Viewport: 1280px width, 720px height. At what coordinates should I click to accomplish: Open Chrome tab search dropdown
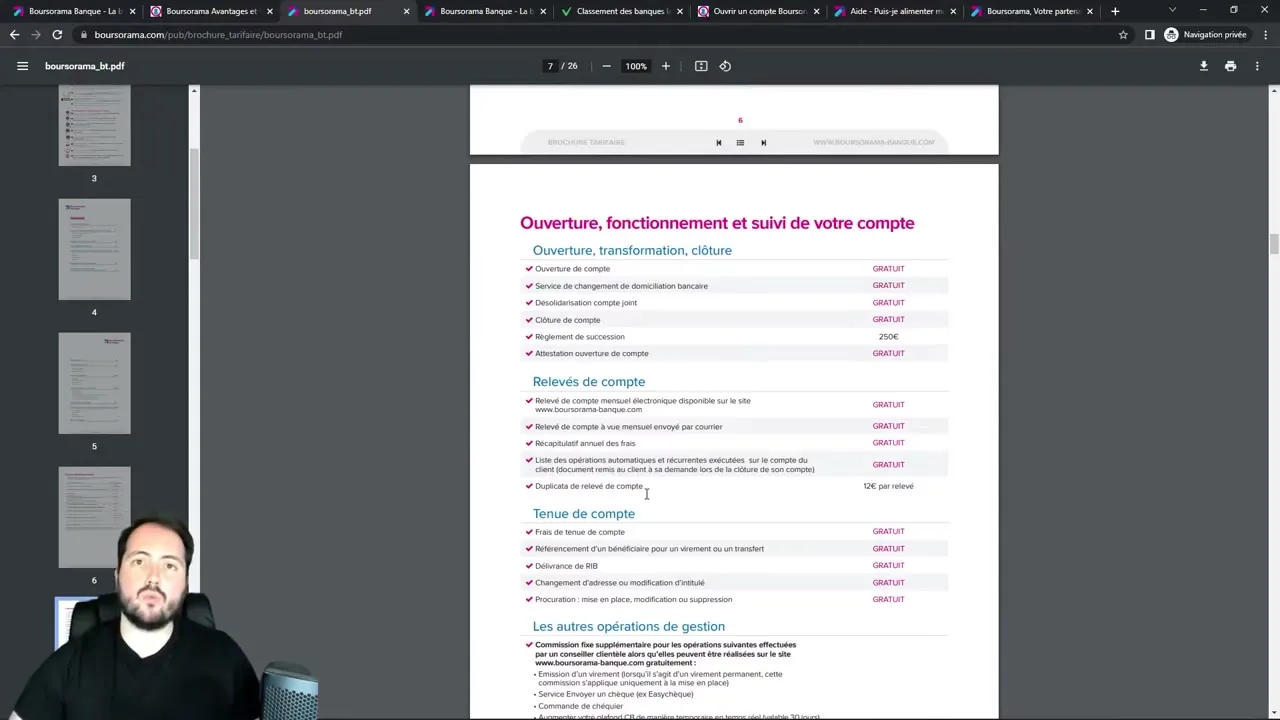pos(1172,10)
